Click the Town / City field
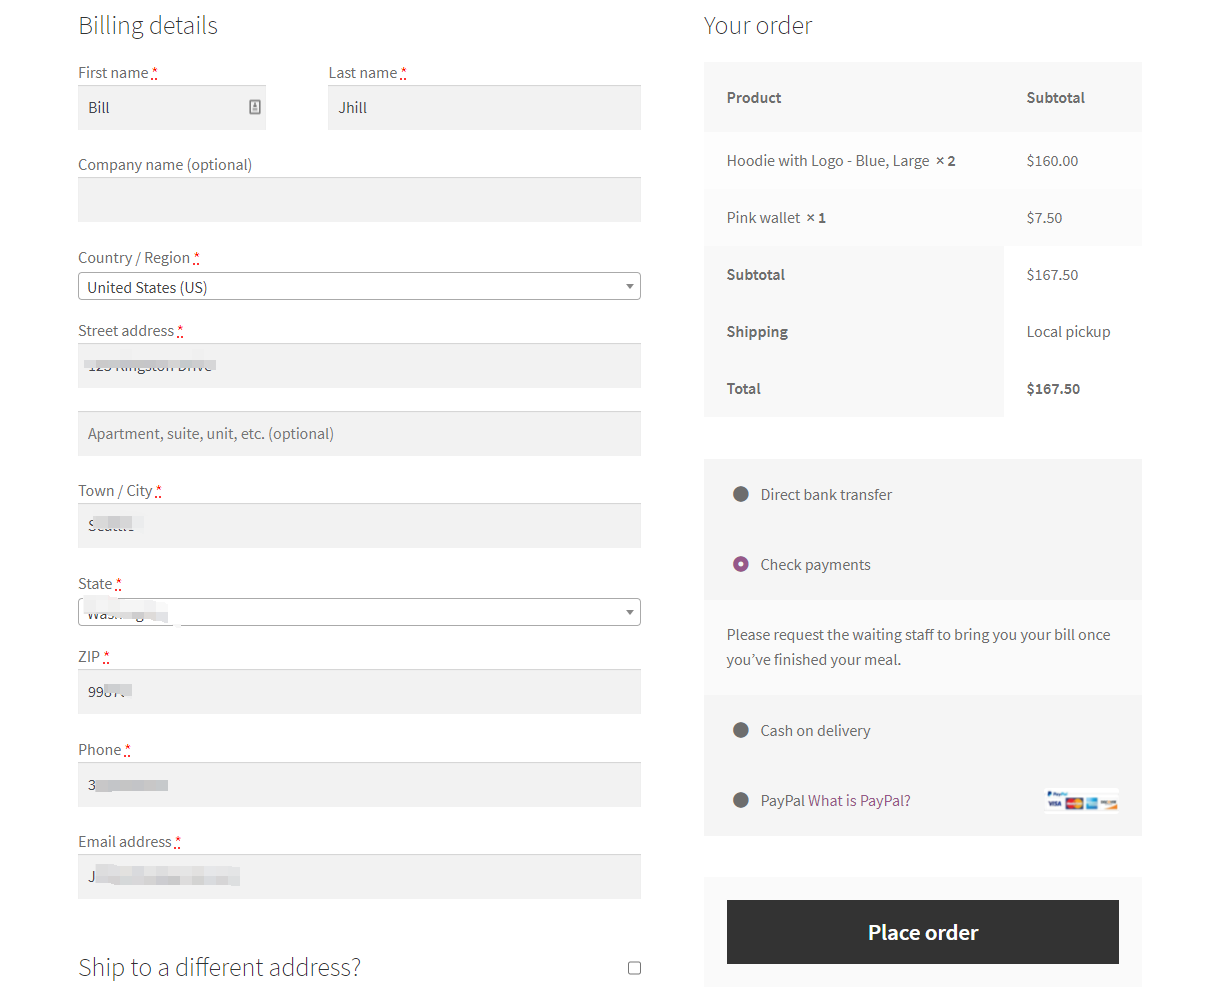The height and width of the screenshot is (992, 1227). (360, 525)
